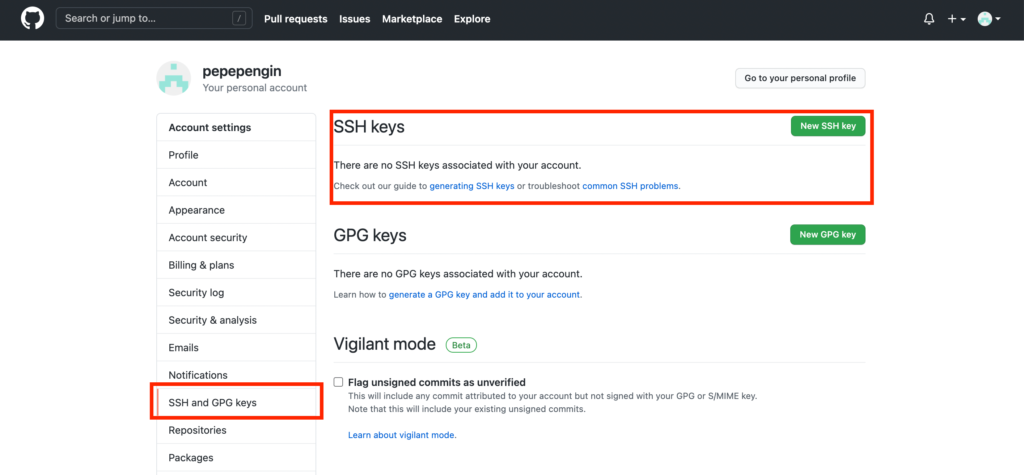Open the GitHub home logo
The height and width of the screenshot is (475, 1024).
point(32,18)
